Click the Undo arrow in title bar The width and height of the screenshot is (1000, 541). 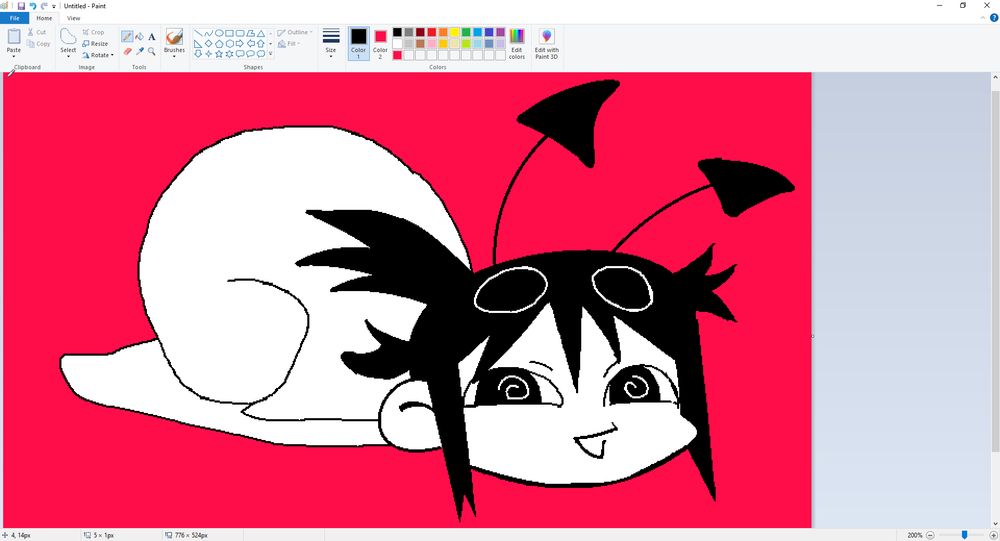tap(33, 6)
